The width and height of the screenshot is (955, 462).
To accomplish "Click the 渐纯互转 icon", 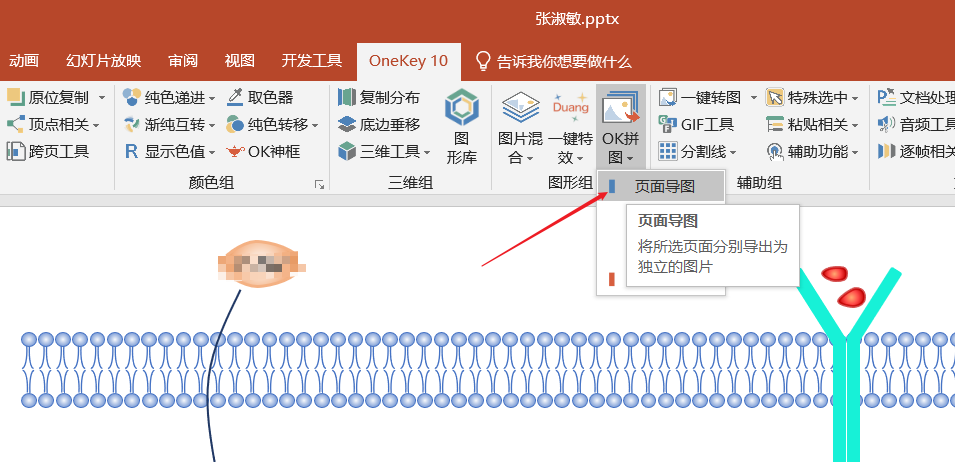I will point(132,125).
